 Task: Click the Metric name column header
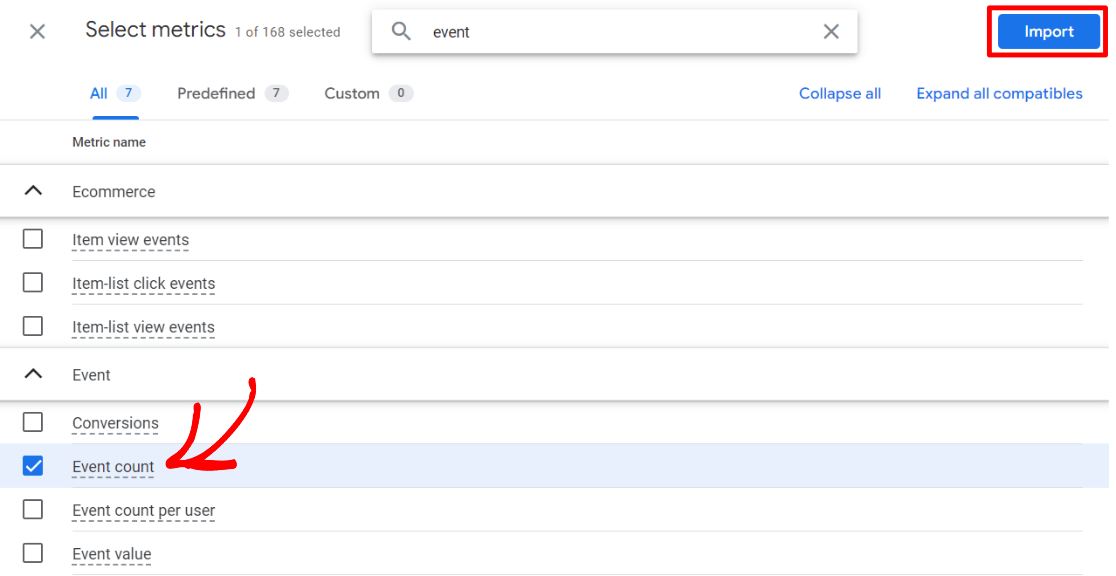pyautogui.click(x=109, y=143)
